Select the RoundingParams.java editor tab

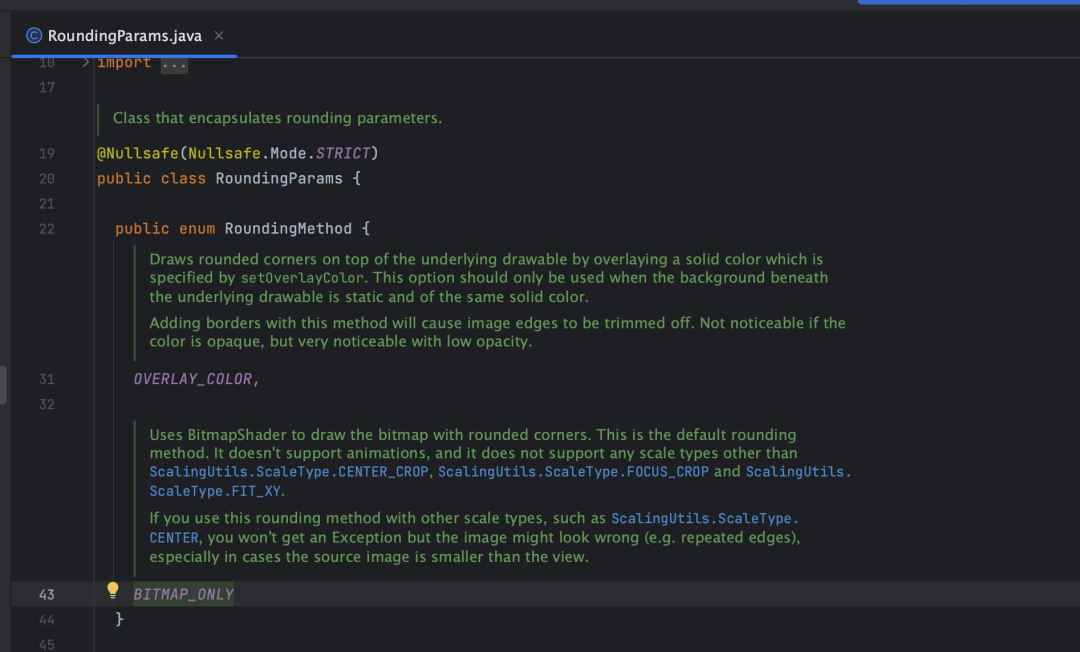(x=124, y=36)
